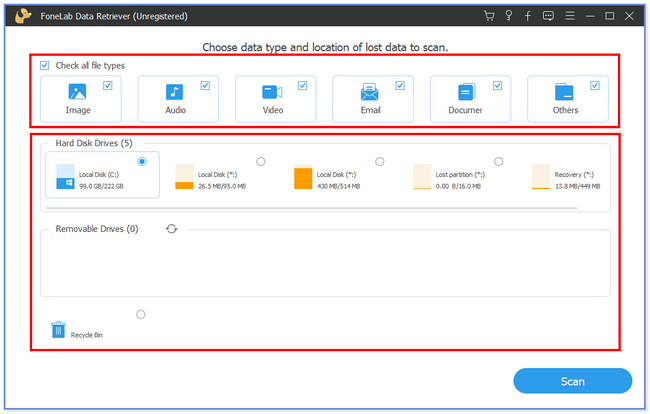The image size is (650, 414).
Task: Select the Local Disk (C:) radio button
Action: tap(142, 162)
